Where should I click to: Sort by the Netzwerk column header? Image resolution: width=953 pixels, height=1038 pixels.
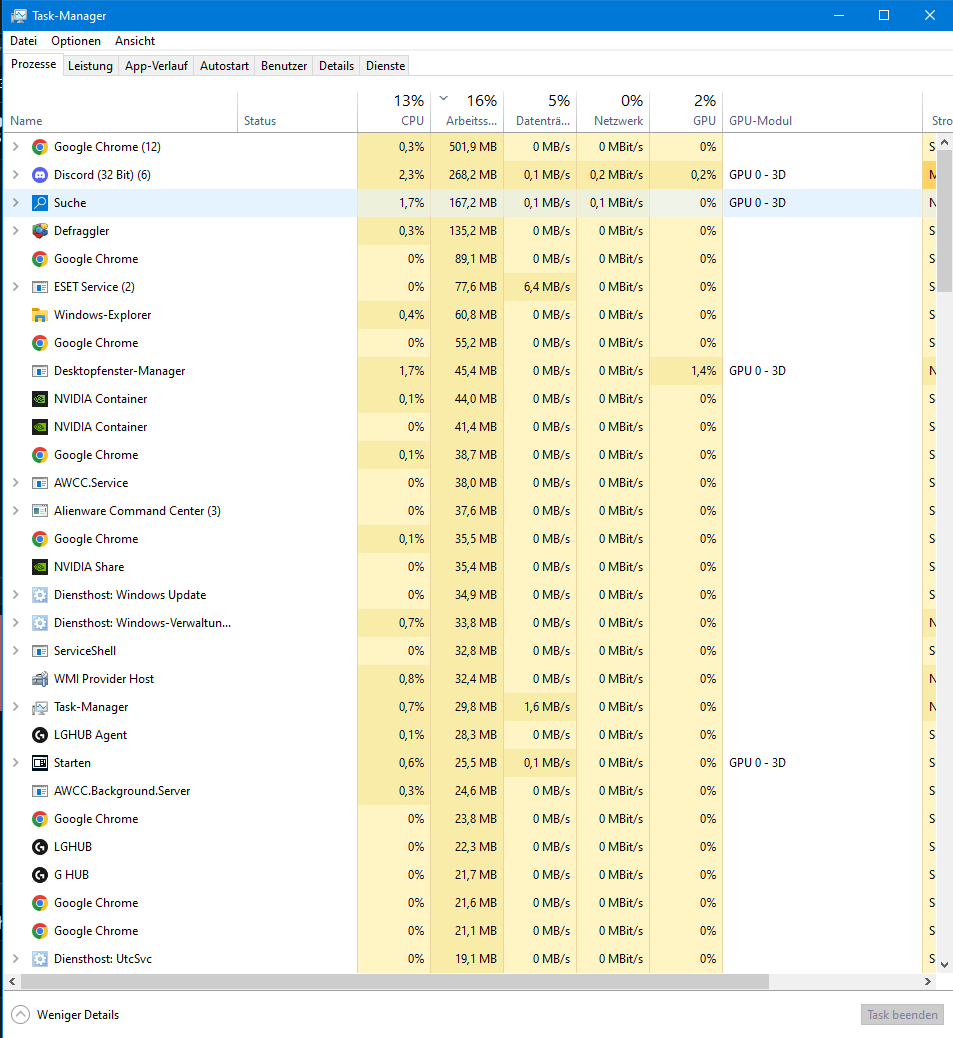[x=613, y=111]
